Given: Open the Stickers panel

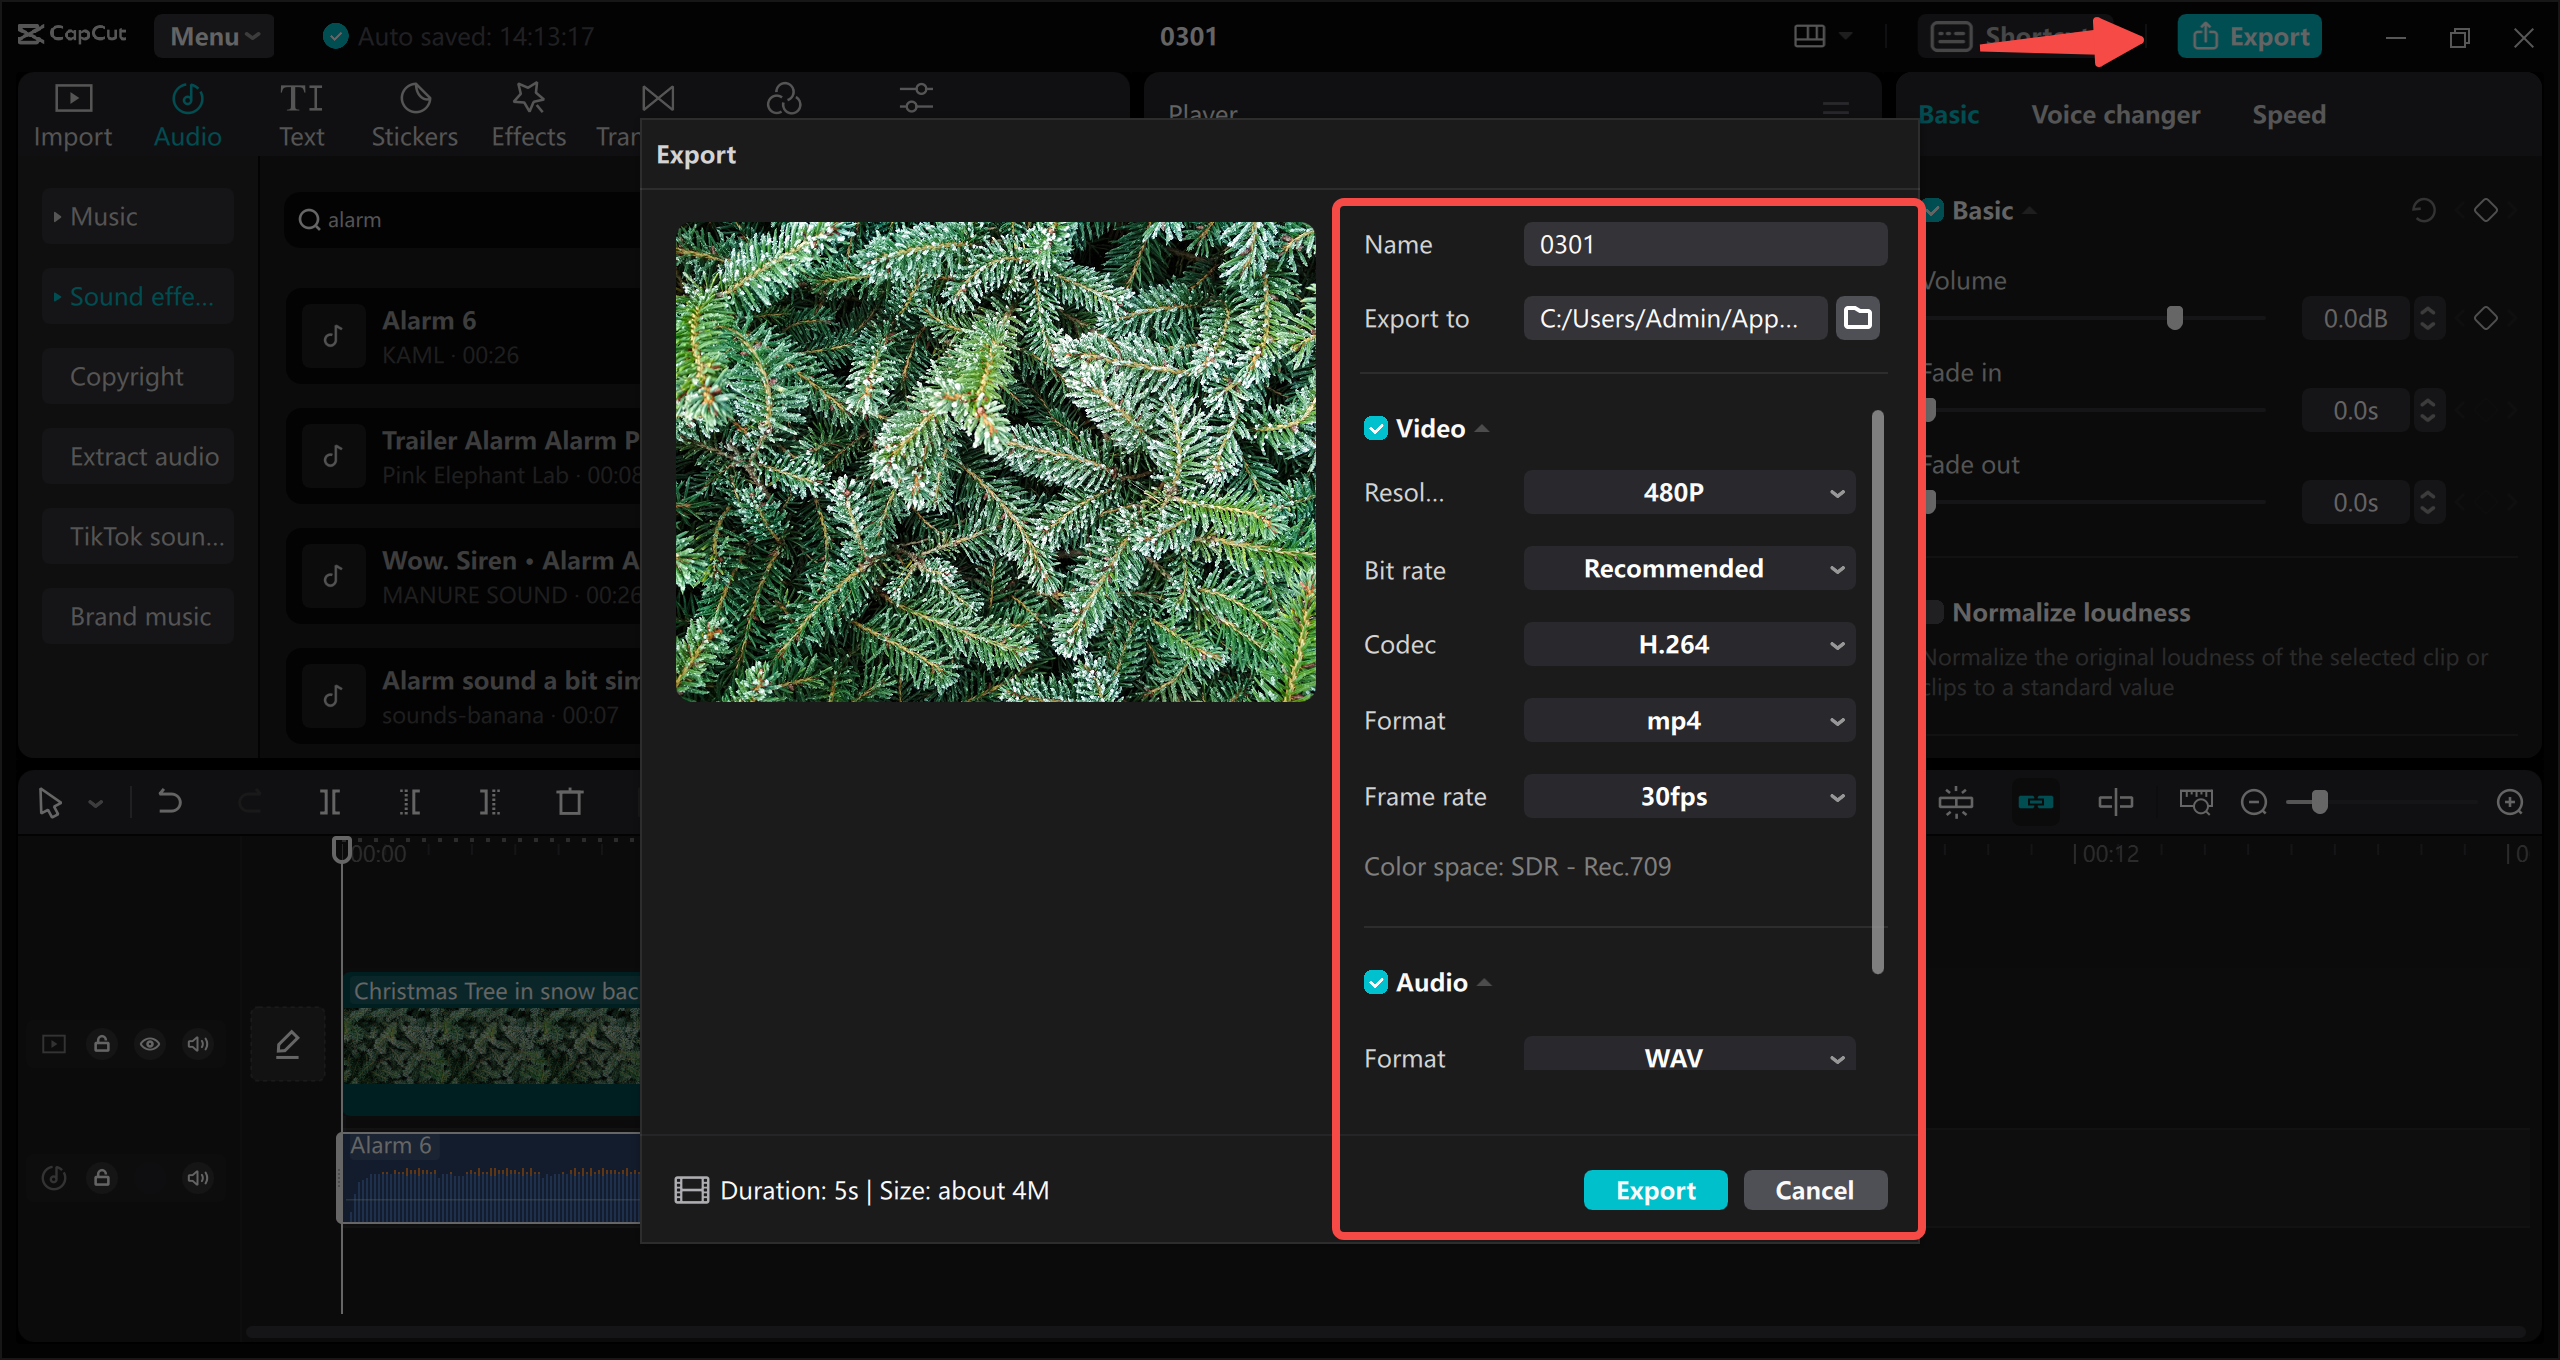Looking at the screenshot, I should click(414, 112).
